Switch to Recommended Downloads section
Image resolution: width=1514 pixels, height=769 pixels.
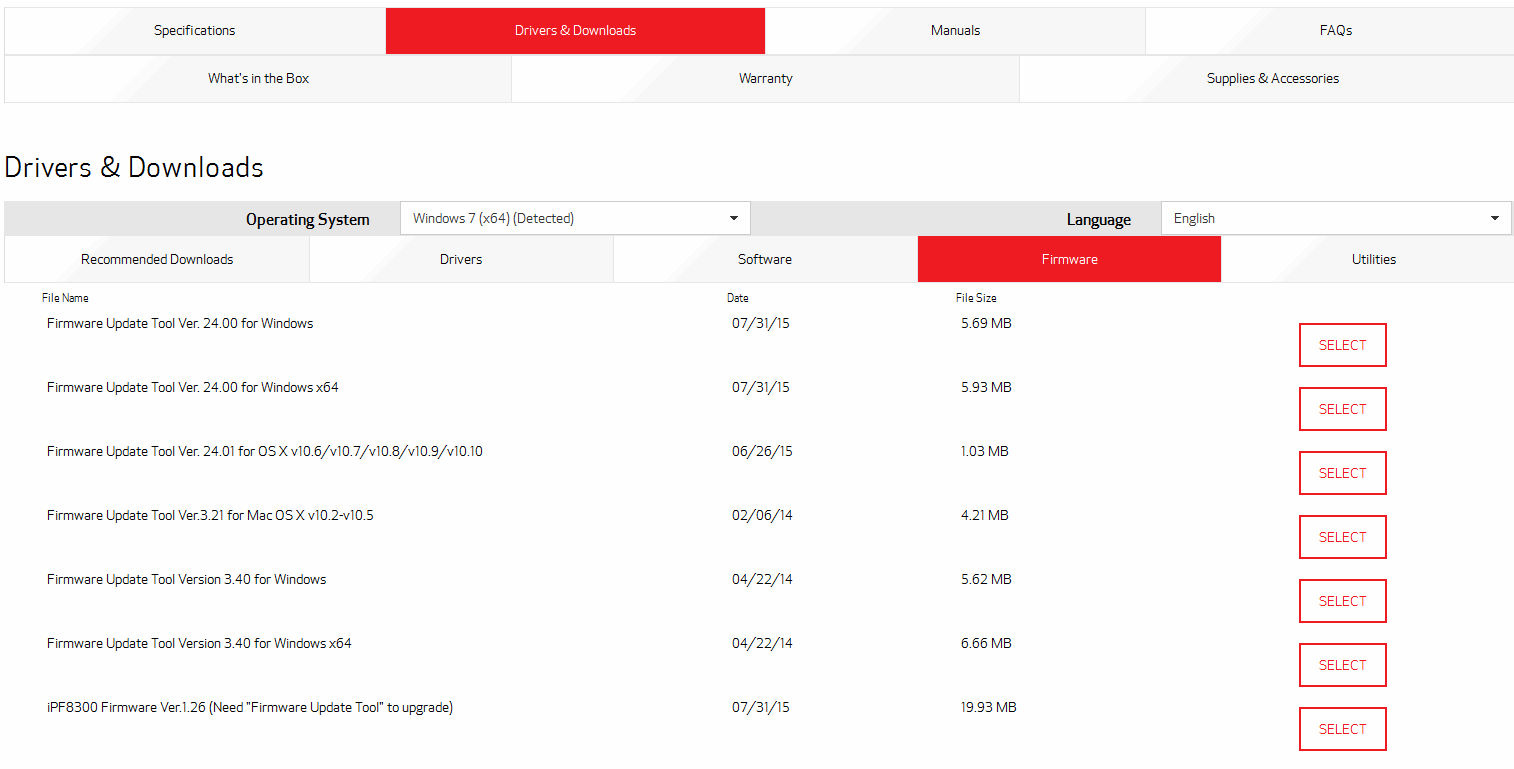tap(156, 258)
